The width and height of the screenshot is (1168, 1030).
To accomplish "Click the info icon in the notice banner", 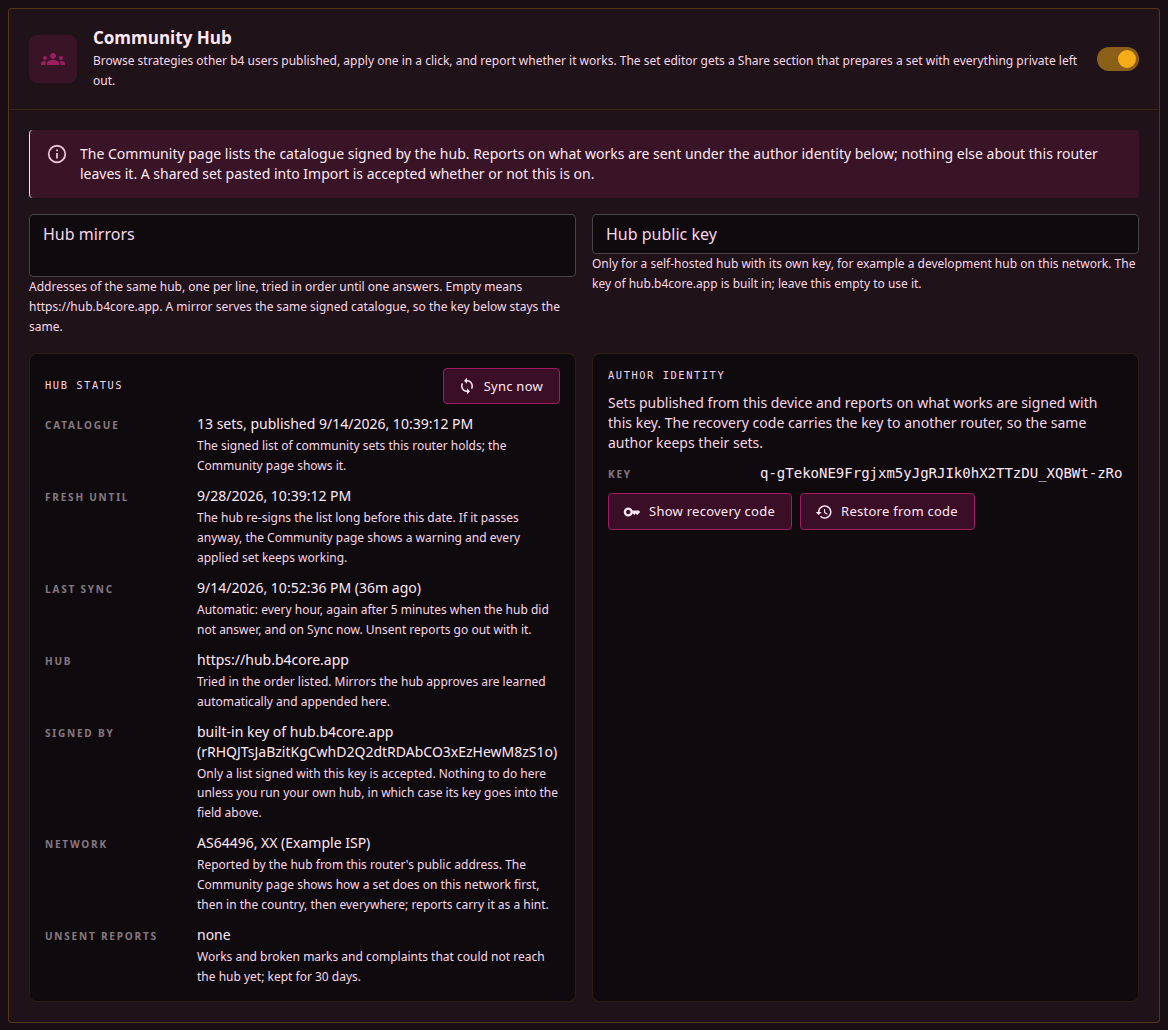I will (57, 154).
